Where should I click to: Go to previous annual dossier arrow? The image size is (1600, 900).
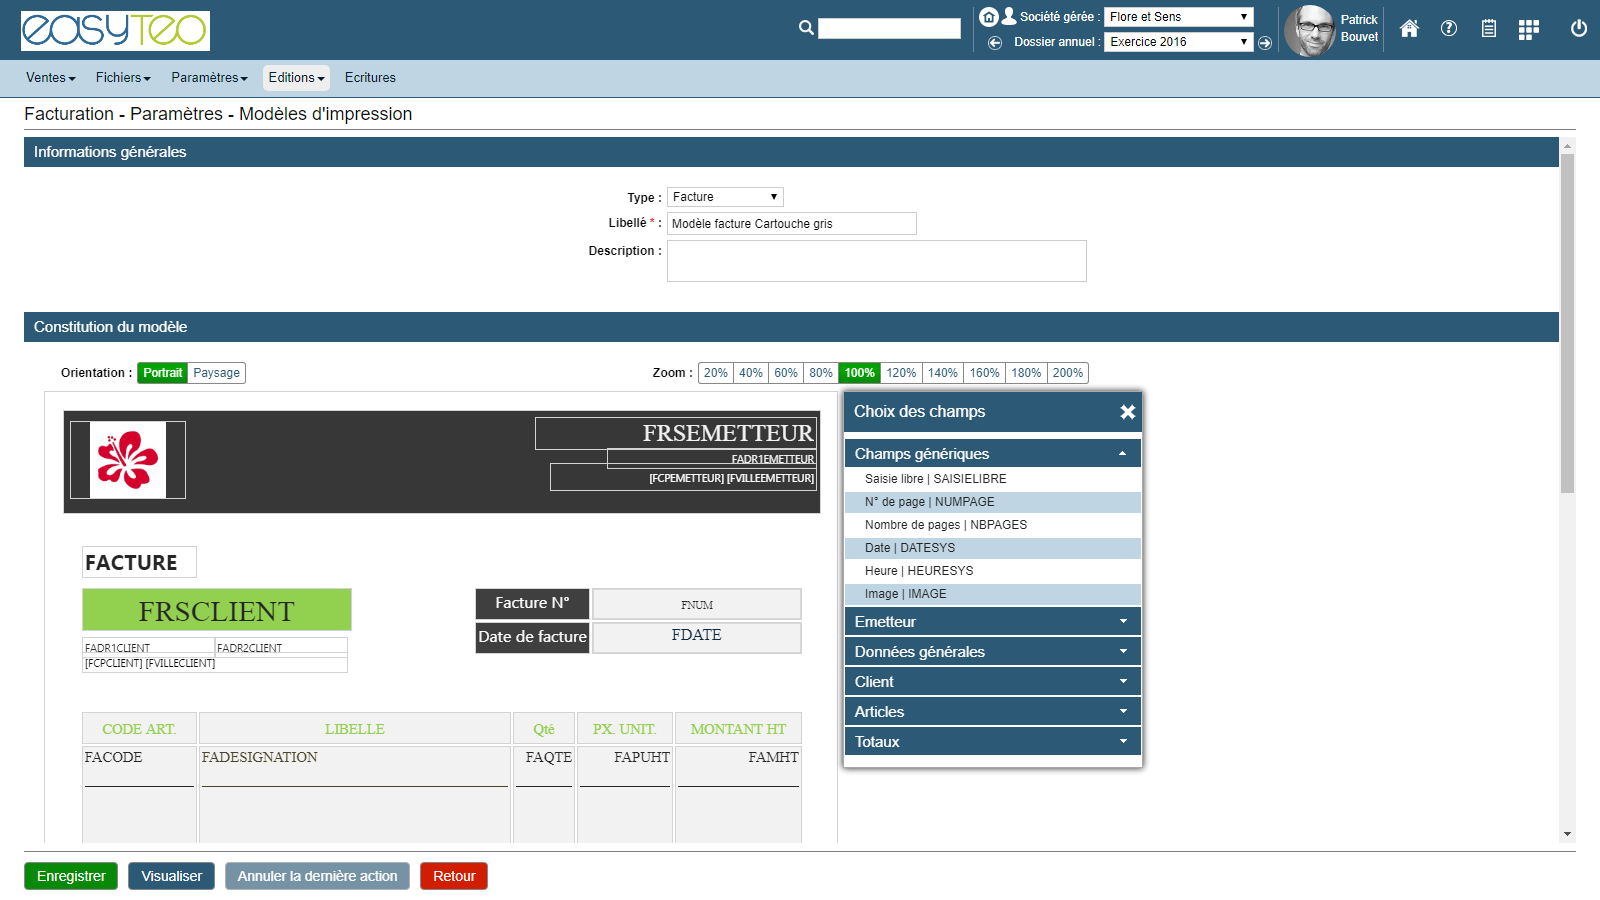(x=995, y=42)
